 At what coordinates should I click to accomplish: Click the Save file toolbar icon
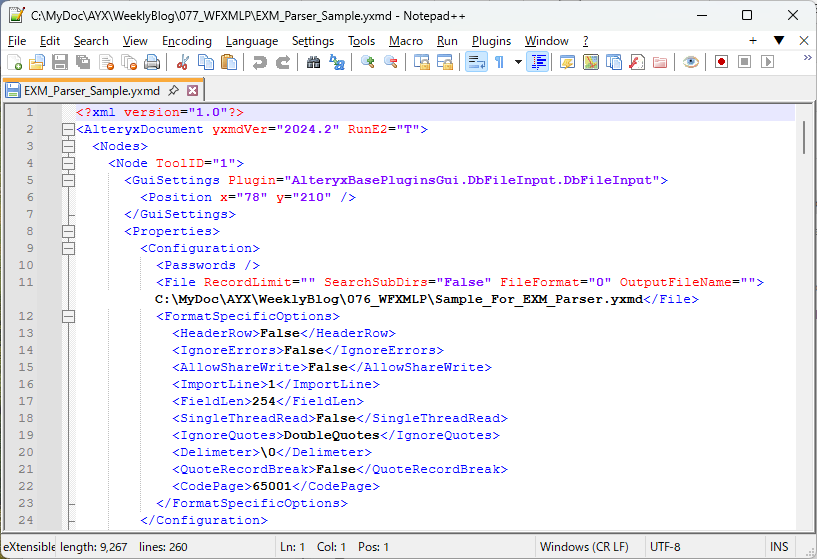tap(60, 62)
